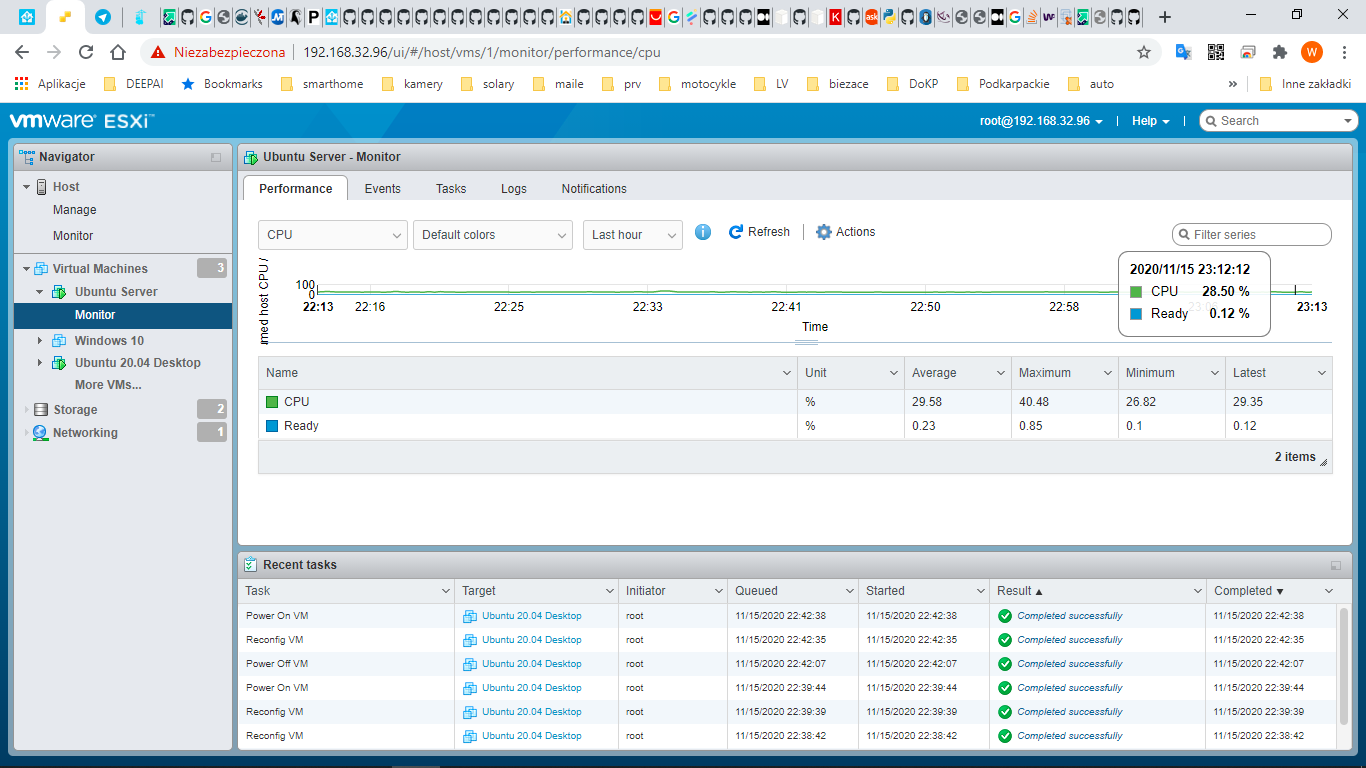Viewport: 1366px width, 768px height.
Task: Minimize the Recent tasks panel
Action: click(x=1336, y=565)
